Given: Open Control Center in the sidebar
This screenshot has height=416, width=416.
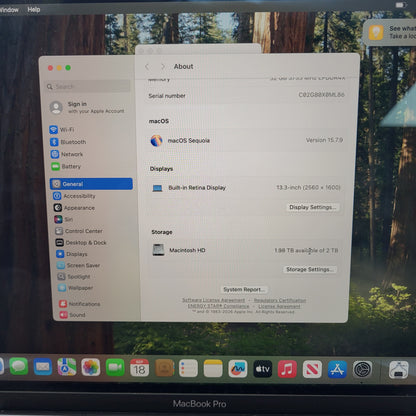Looking at the screenshot, I should click(79, 231).
